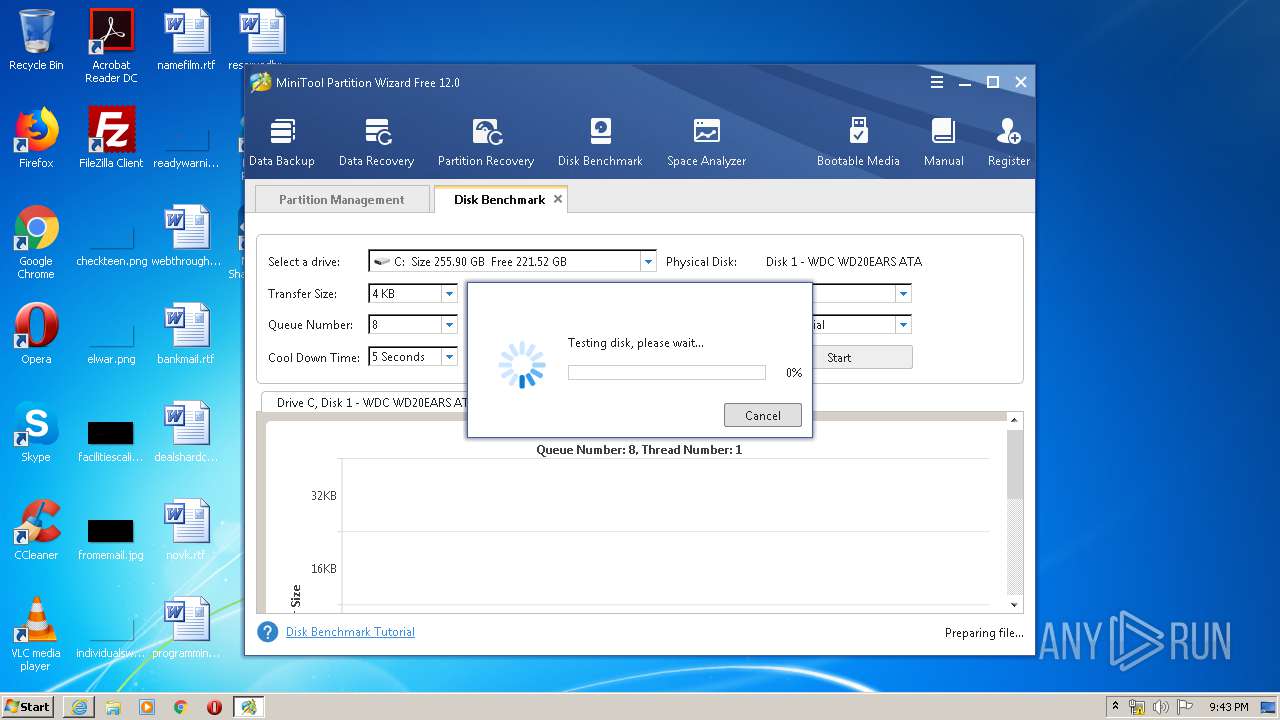1280x720 pixels.
Task: Switch to the Partition Management tab
Action: tap(342, 199)
